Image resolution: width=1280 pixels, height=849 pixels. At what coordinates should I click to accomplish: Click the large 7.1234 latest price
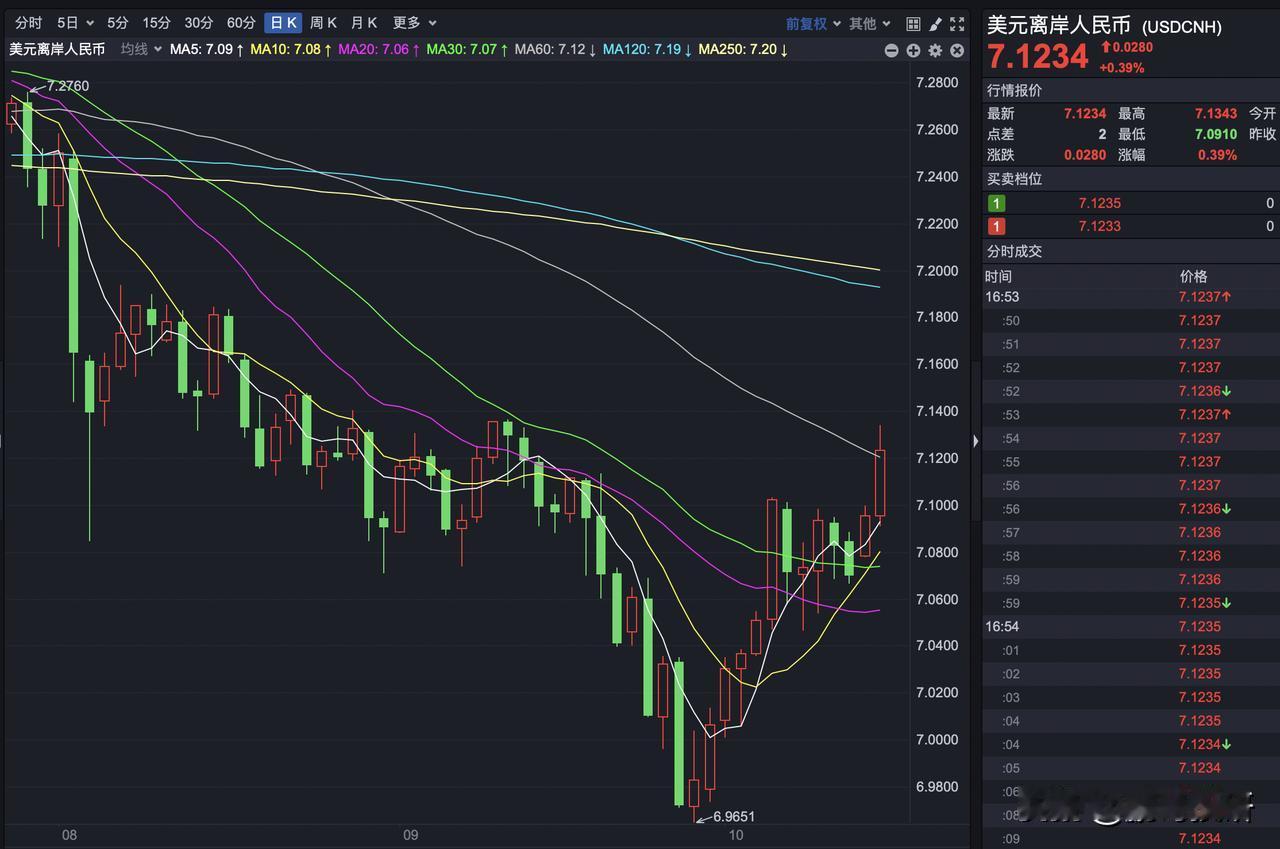coord(1038,57)
